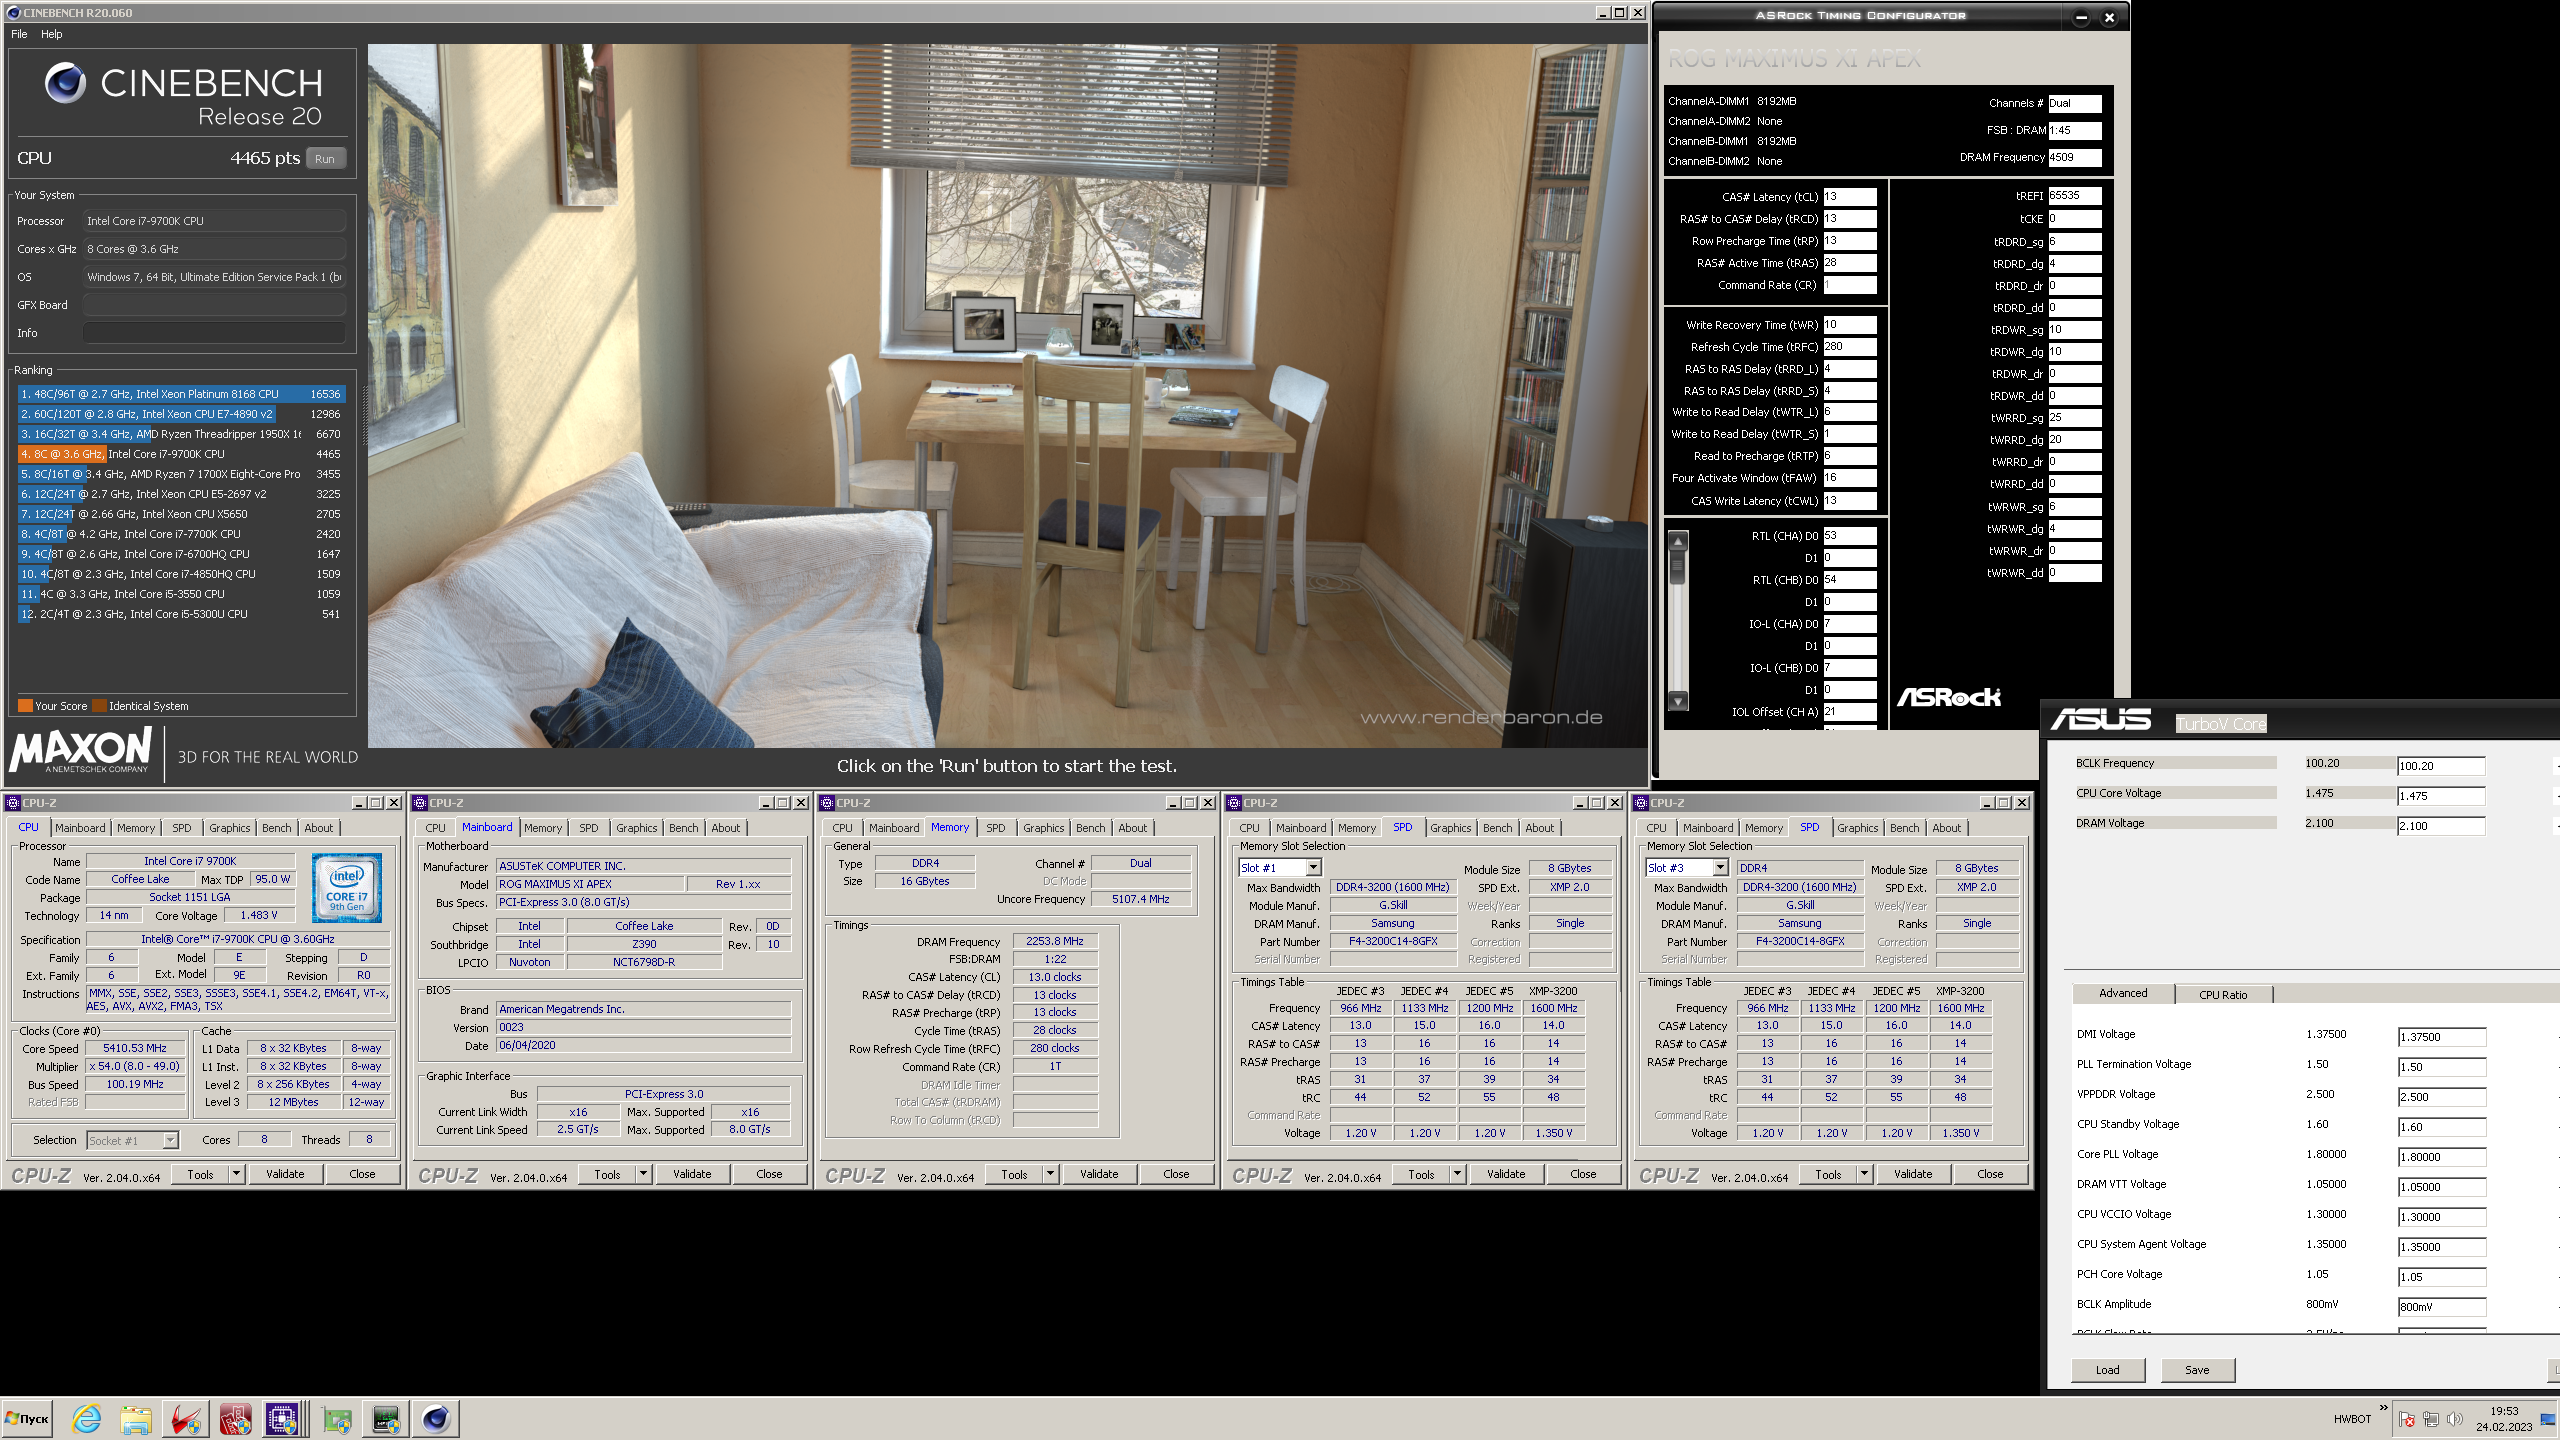Click the taskbar clock showing 19:53
This screenshot has width=2560, height=1440.
click(2503, 1419)
